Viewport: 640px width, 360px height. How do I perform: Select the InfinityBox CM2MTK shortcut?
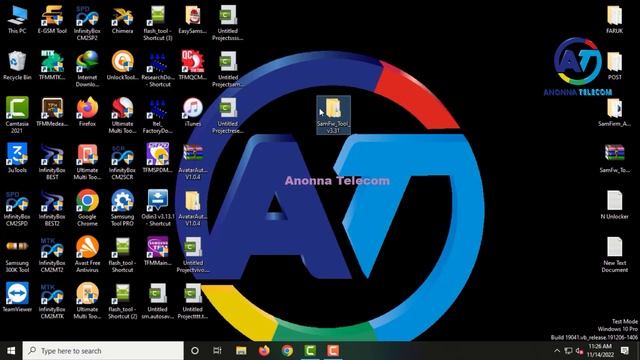[x=52, y=301]
